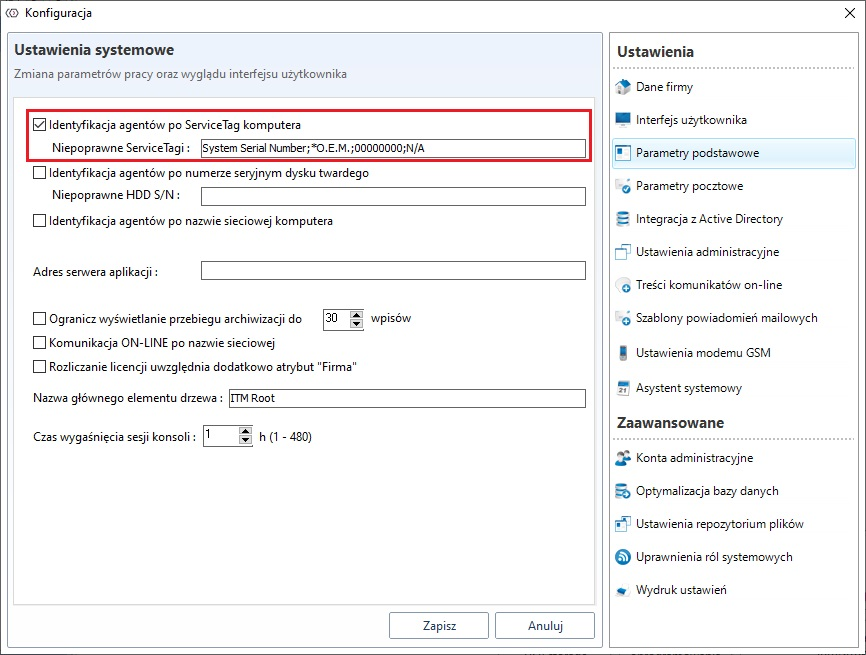Click the Interfejs użytkownika monitor icon
This screenshot has width=866, height=655.
[623, 120]
